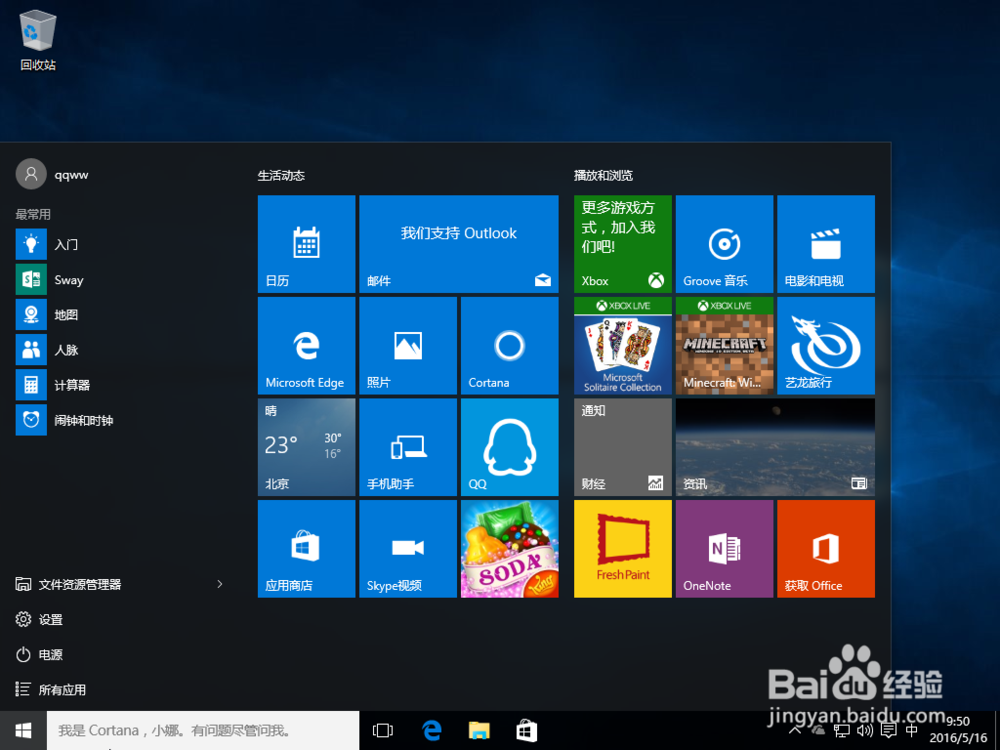Click the Windows Start button
Viewport: 1000px width, 750px height.
coord(23,730)
